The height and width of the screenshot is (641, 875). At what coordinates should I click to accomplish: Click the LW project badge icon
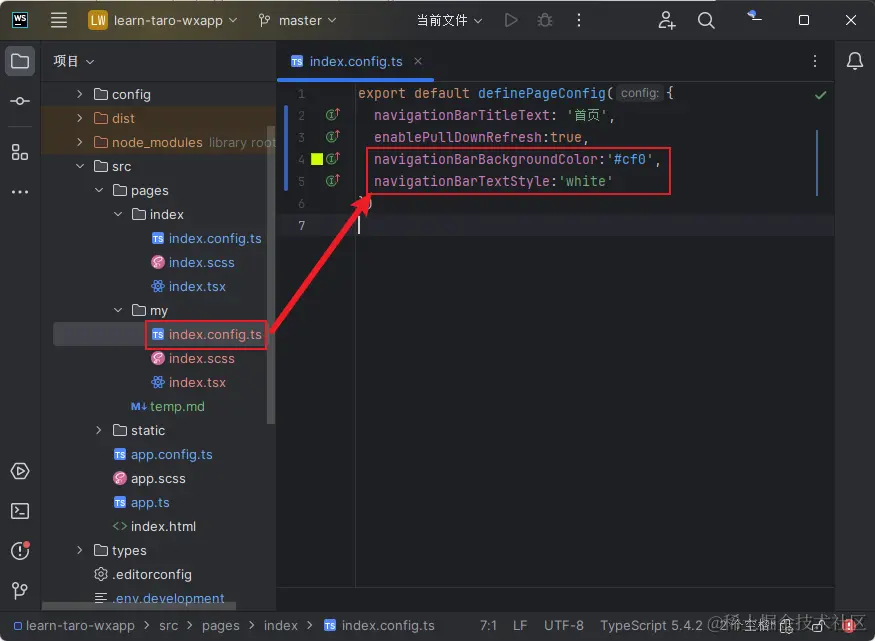click(98, 20)
